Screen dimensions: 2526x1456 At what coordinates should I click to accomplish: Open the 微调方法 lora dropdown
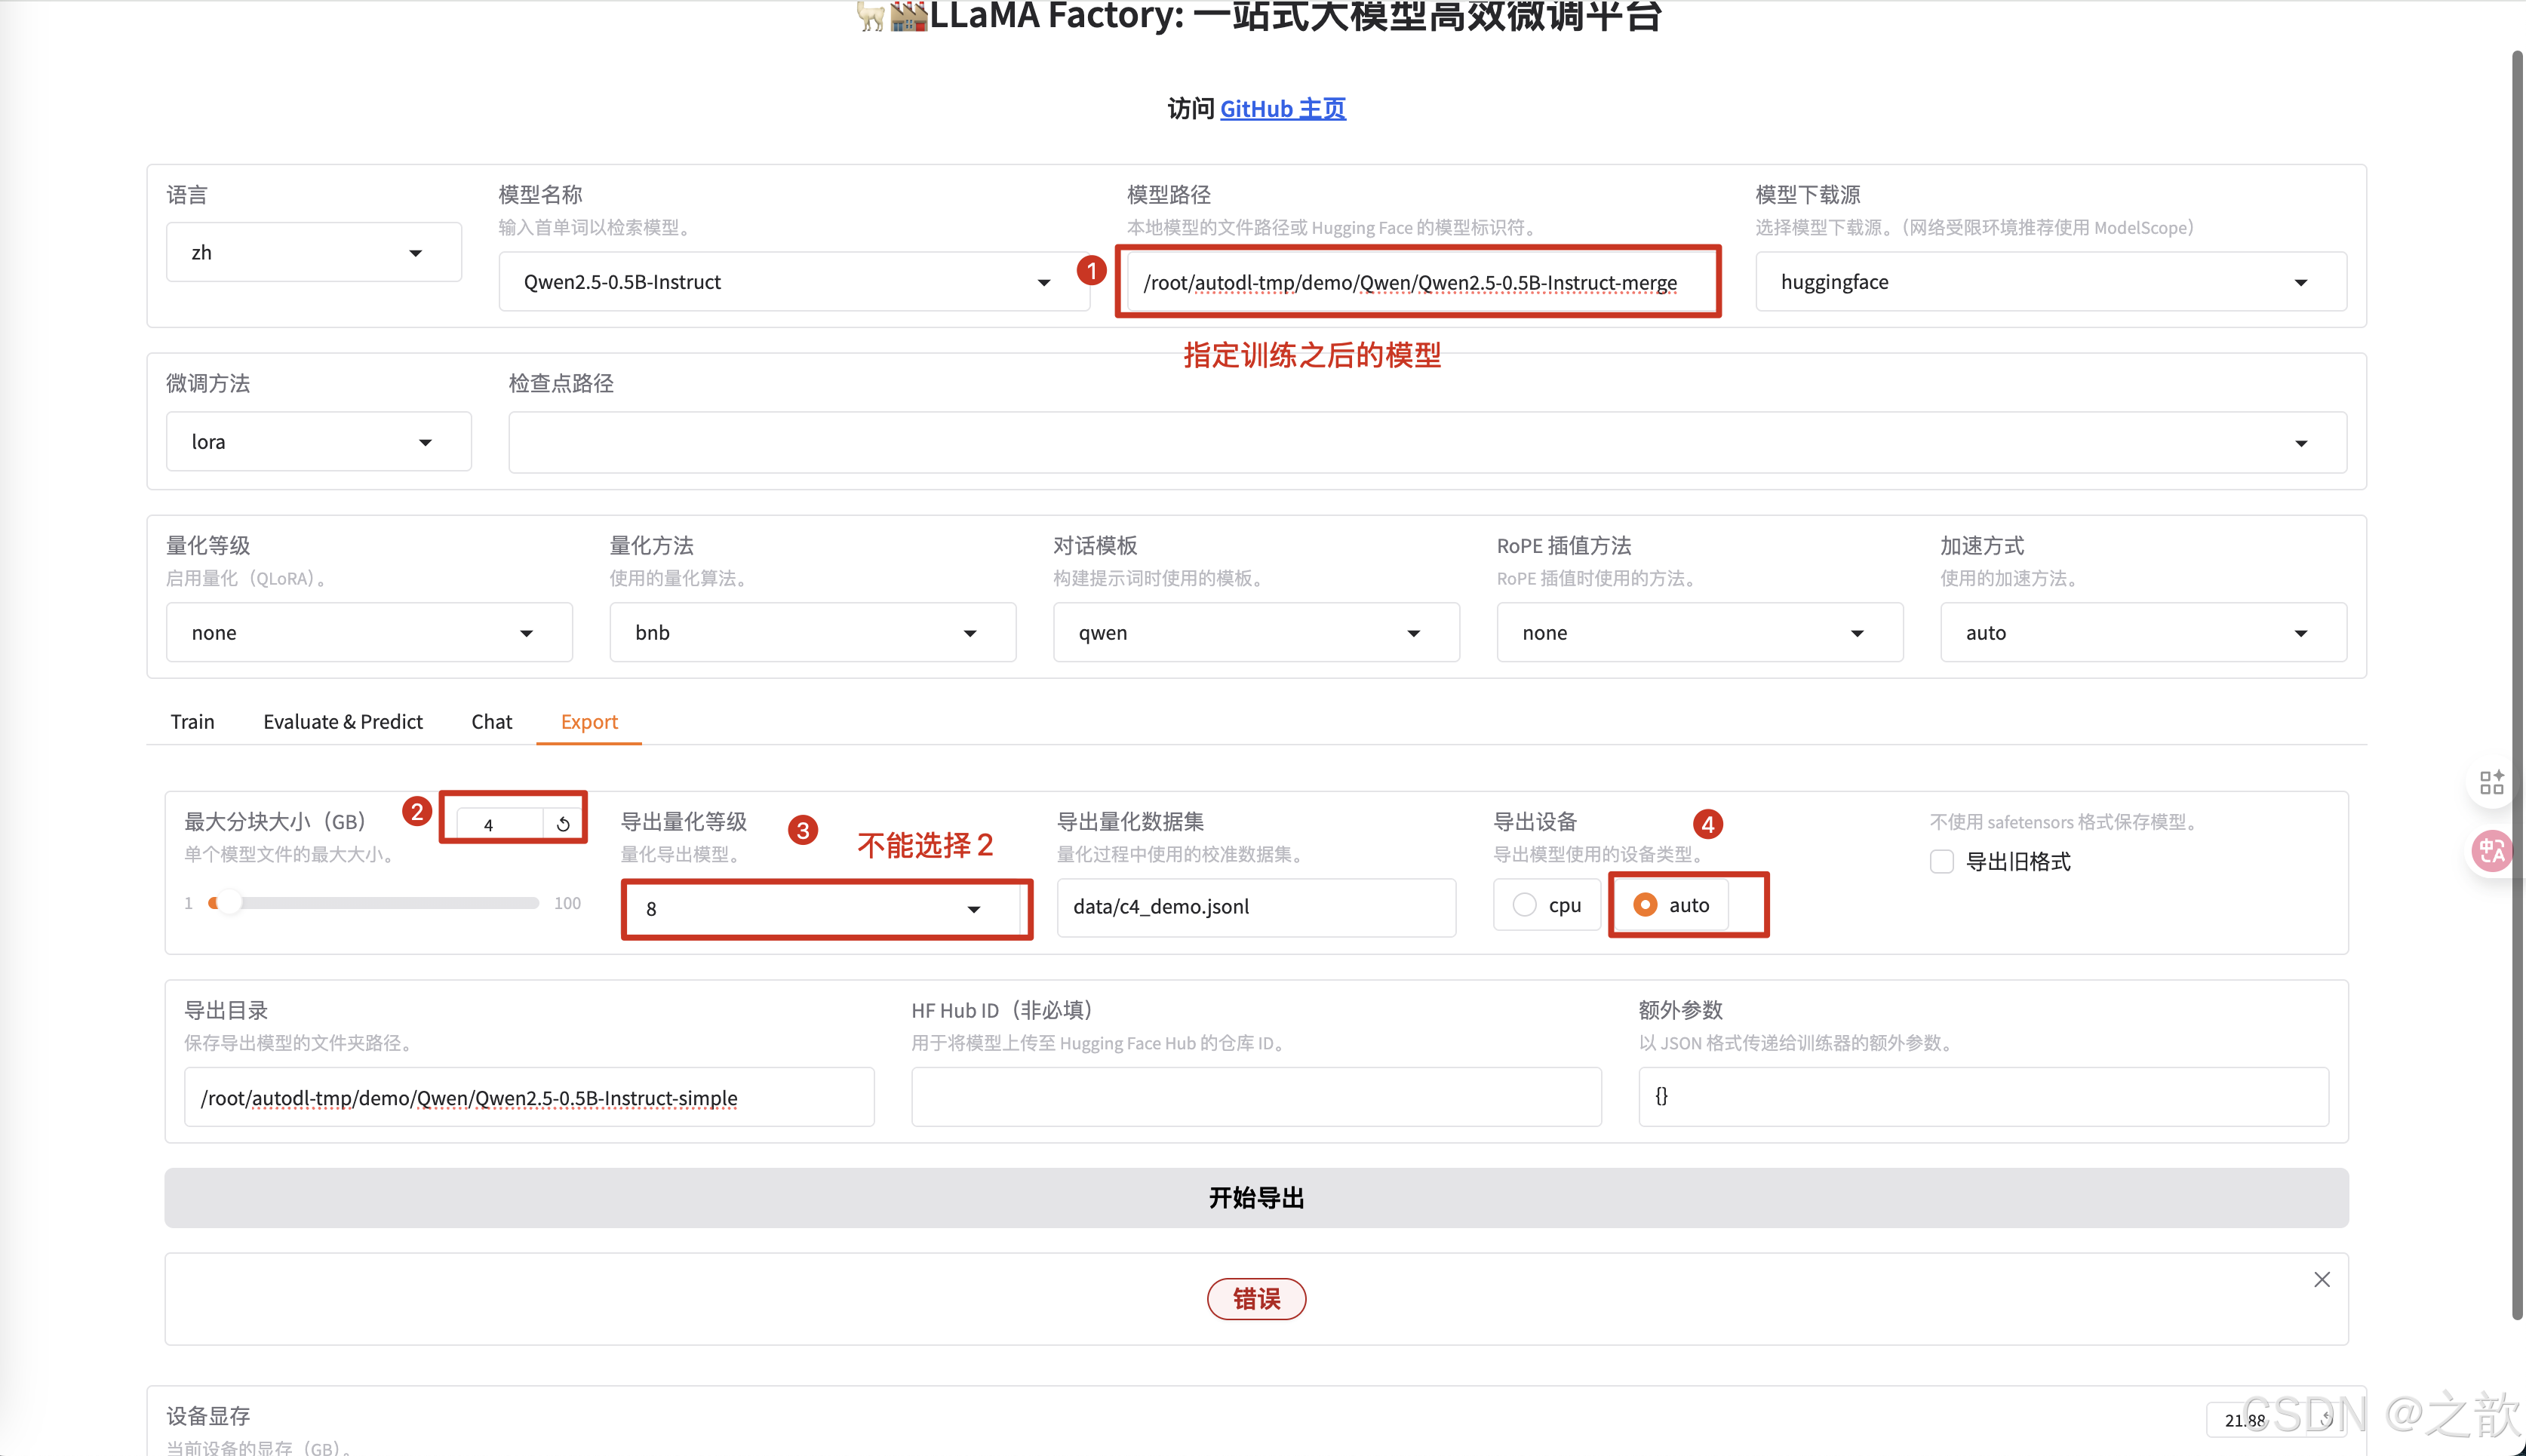(318, 442)
